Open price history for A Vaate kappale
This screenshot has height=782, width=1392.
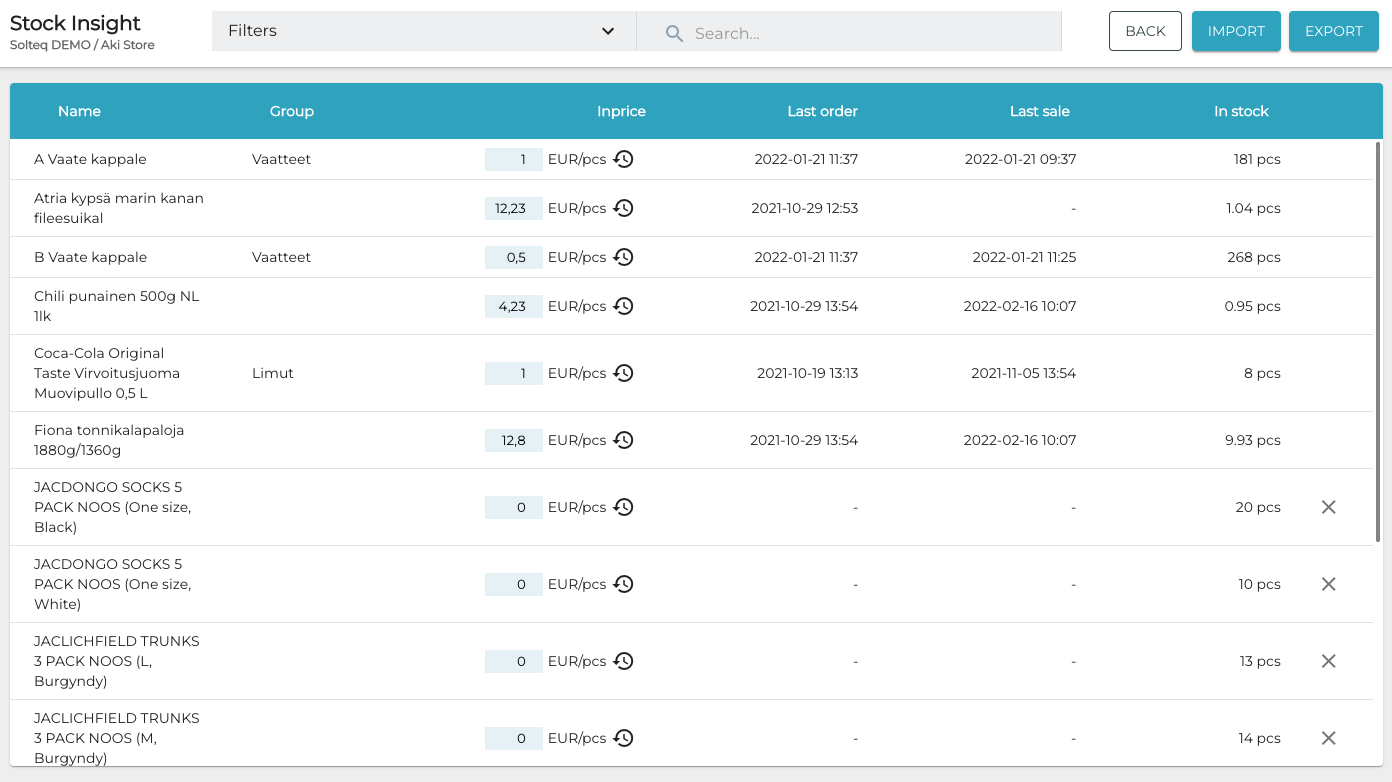(623, 159)
